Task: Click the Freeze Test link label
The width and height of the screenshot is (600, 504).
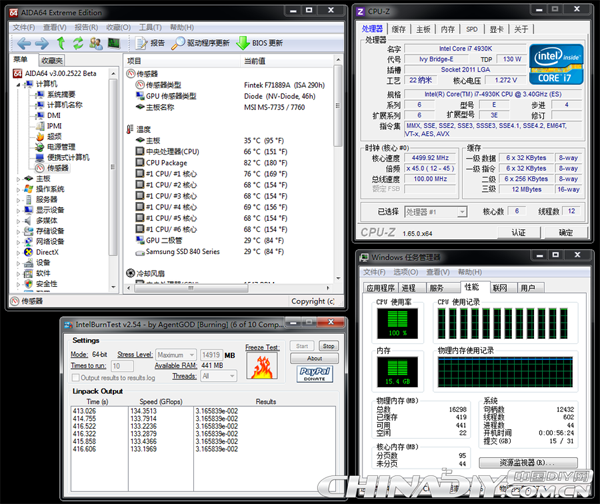Action: pyautogui.click(x=262, y=347)
